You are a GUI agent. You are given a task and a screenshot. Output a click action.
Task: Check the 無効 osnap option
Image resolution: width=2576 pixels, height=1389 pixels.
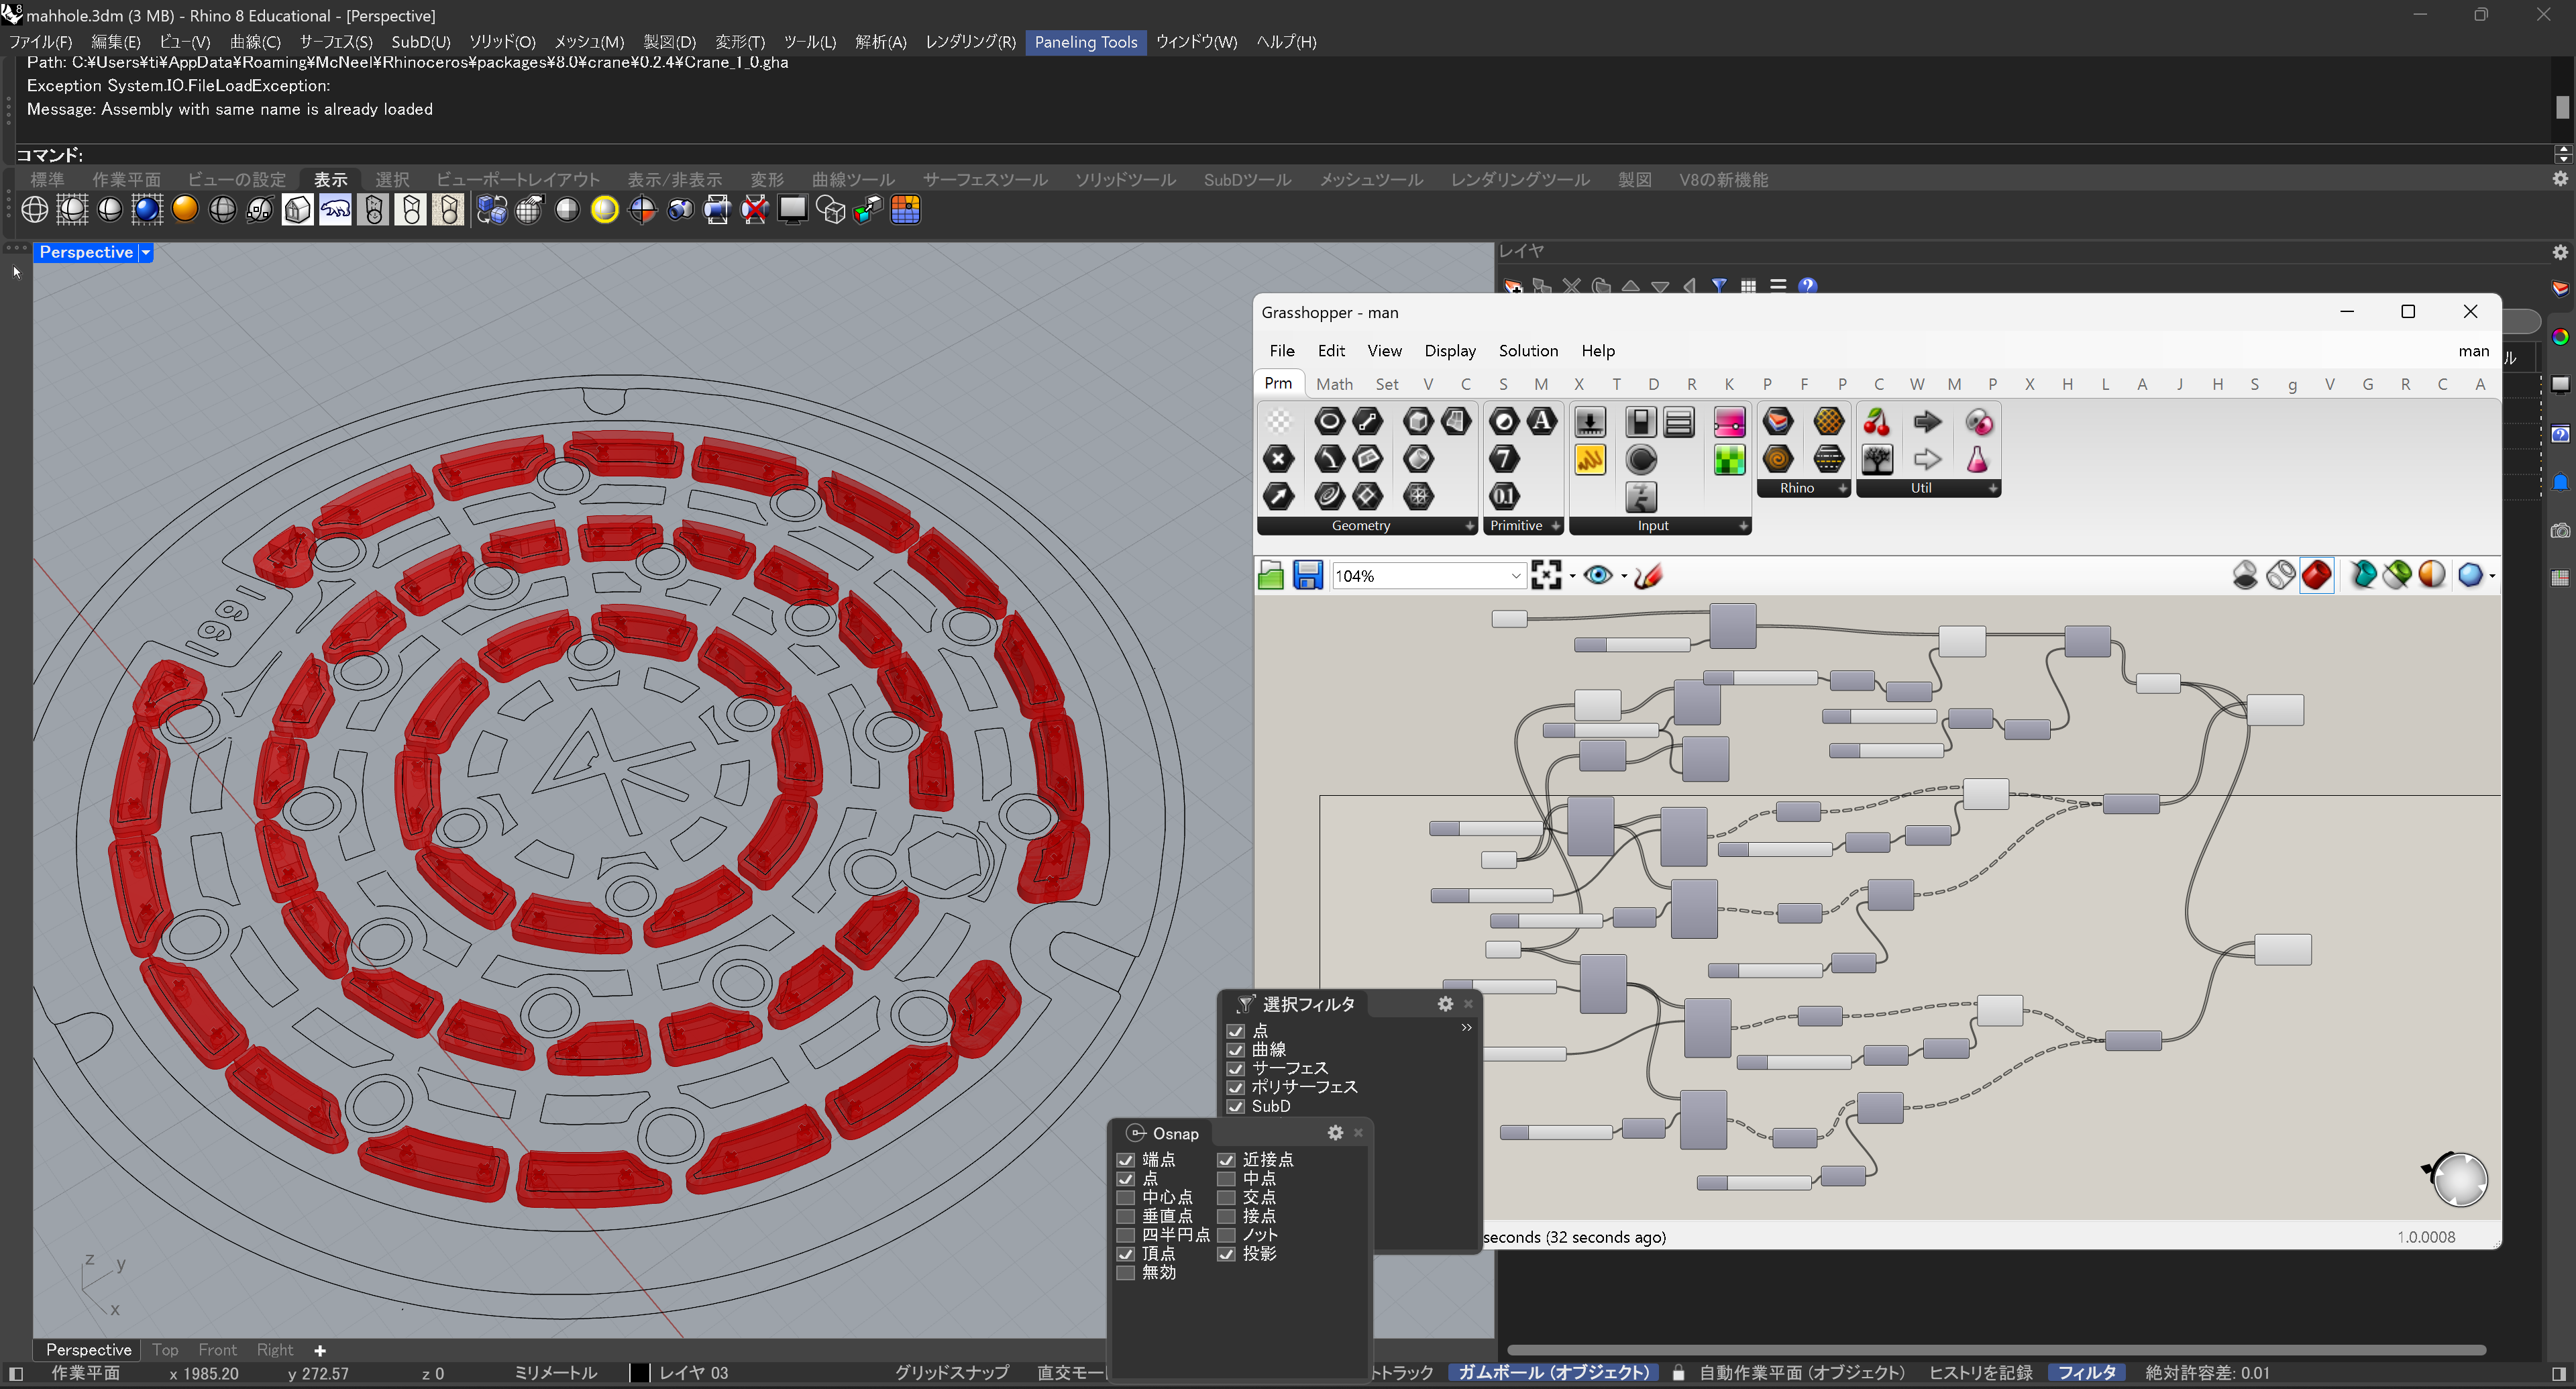tap(1126, 1272)
